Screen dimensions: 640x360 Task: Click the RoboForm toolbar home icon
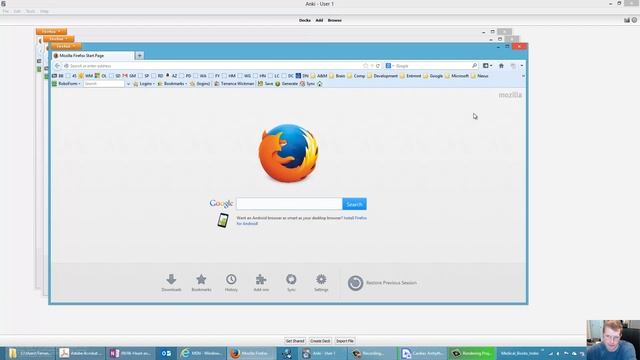[320, 84]
